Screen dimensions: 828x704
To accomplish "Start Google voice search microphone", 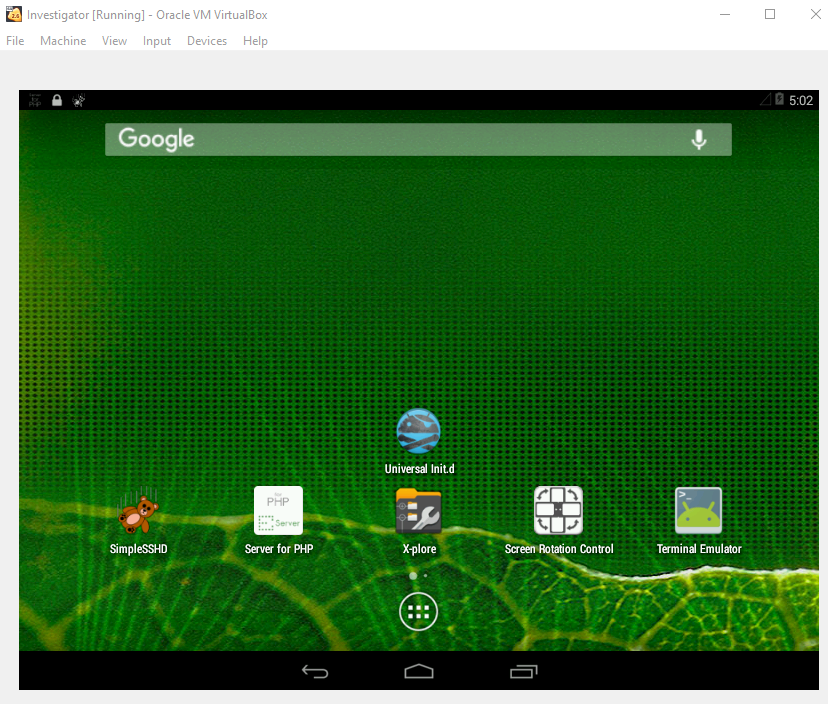I will [699, 139].
